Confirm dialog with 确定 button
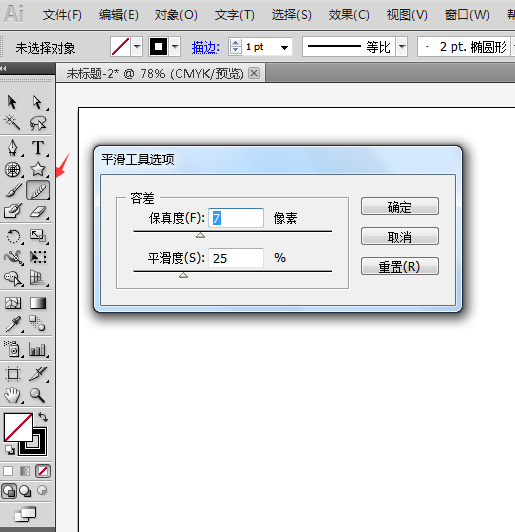Screen dimensions: 515x532 tap(400, 206)
